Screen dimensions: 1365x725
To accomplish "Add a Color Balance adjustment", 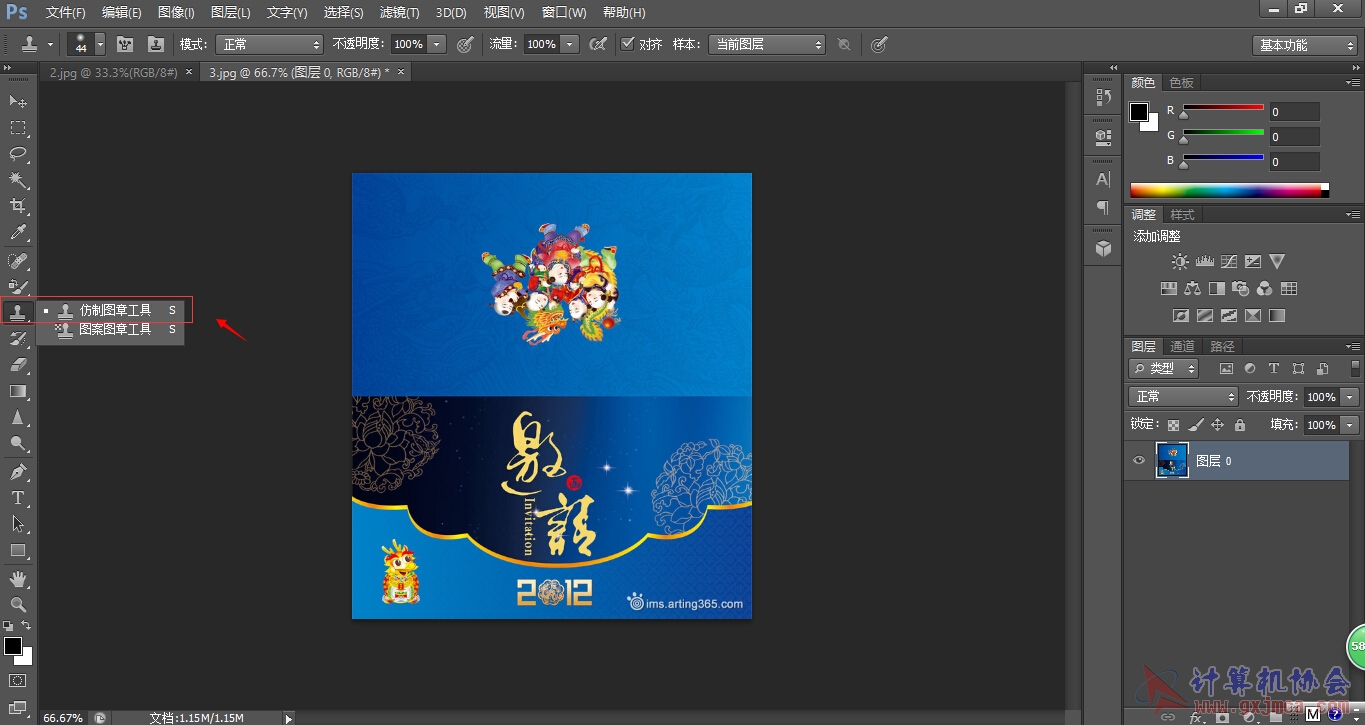I will pyautogui.click(x=1192, y=289).
